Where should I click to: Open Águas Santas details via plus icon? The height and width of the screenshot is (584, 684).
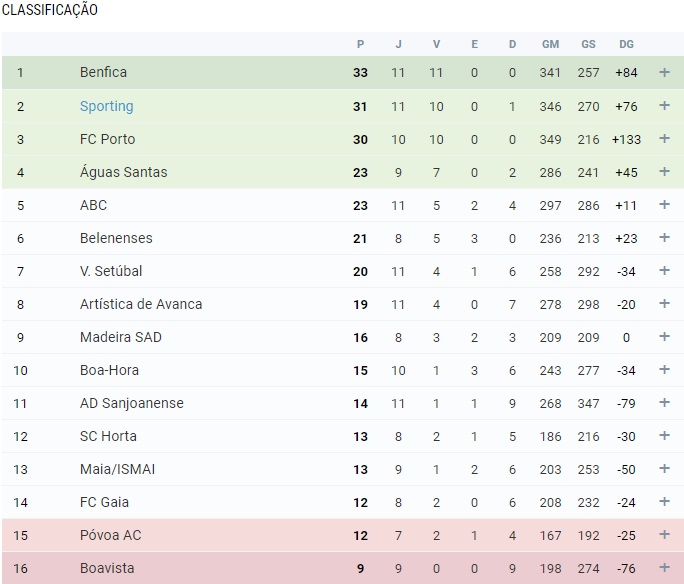tap(664, 172)
